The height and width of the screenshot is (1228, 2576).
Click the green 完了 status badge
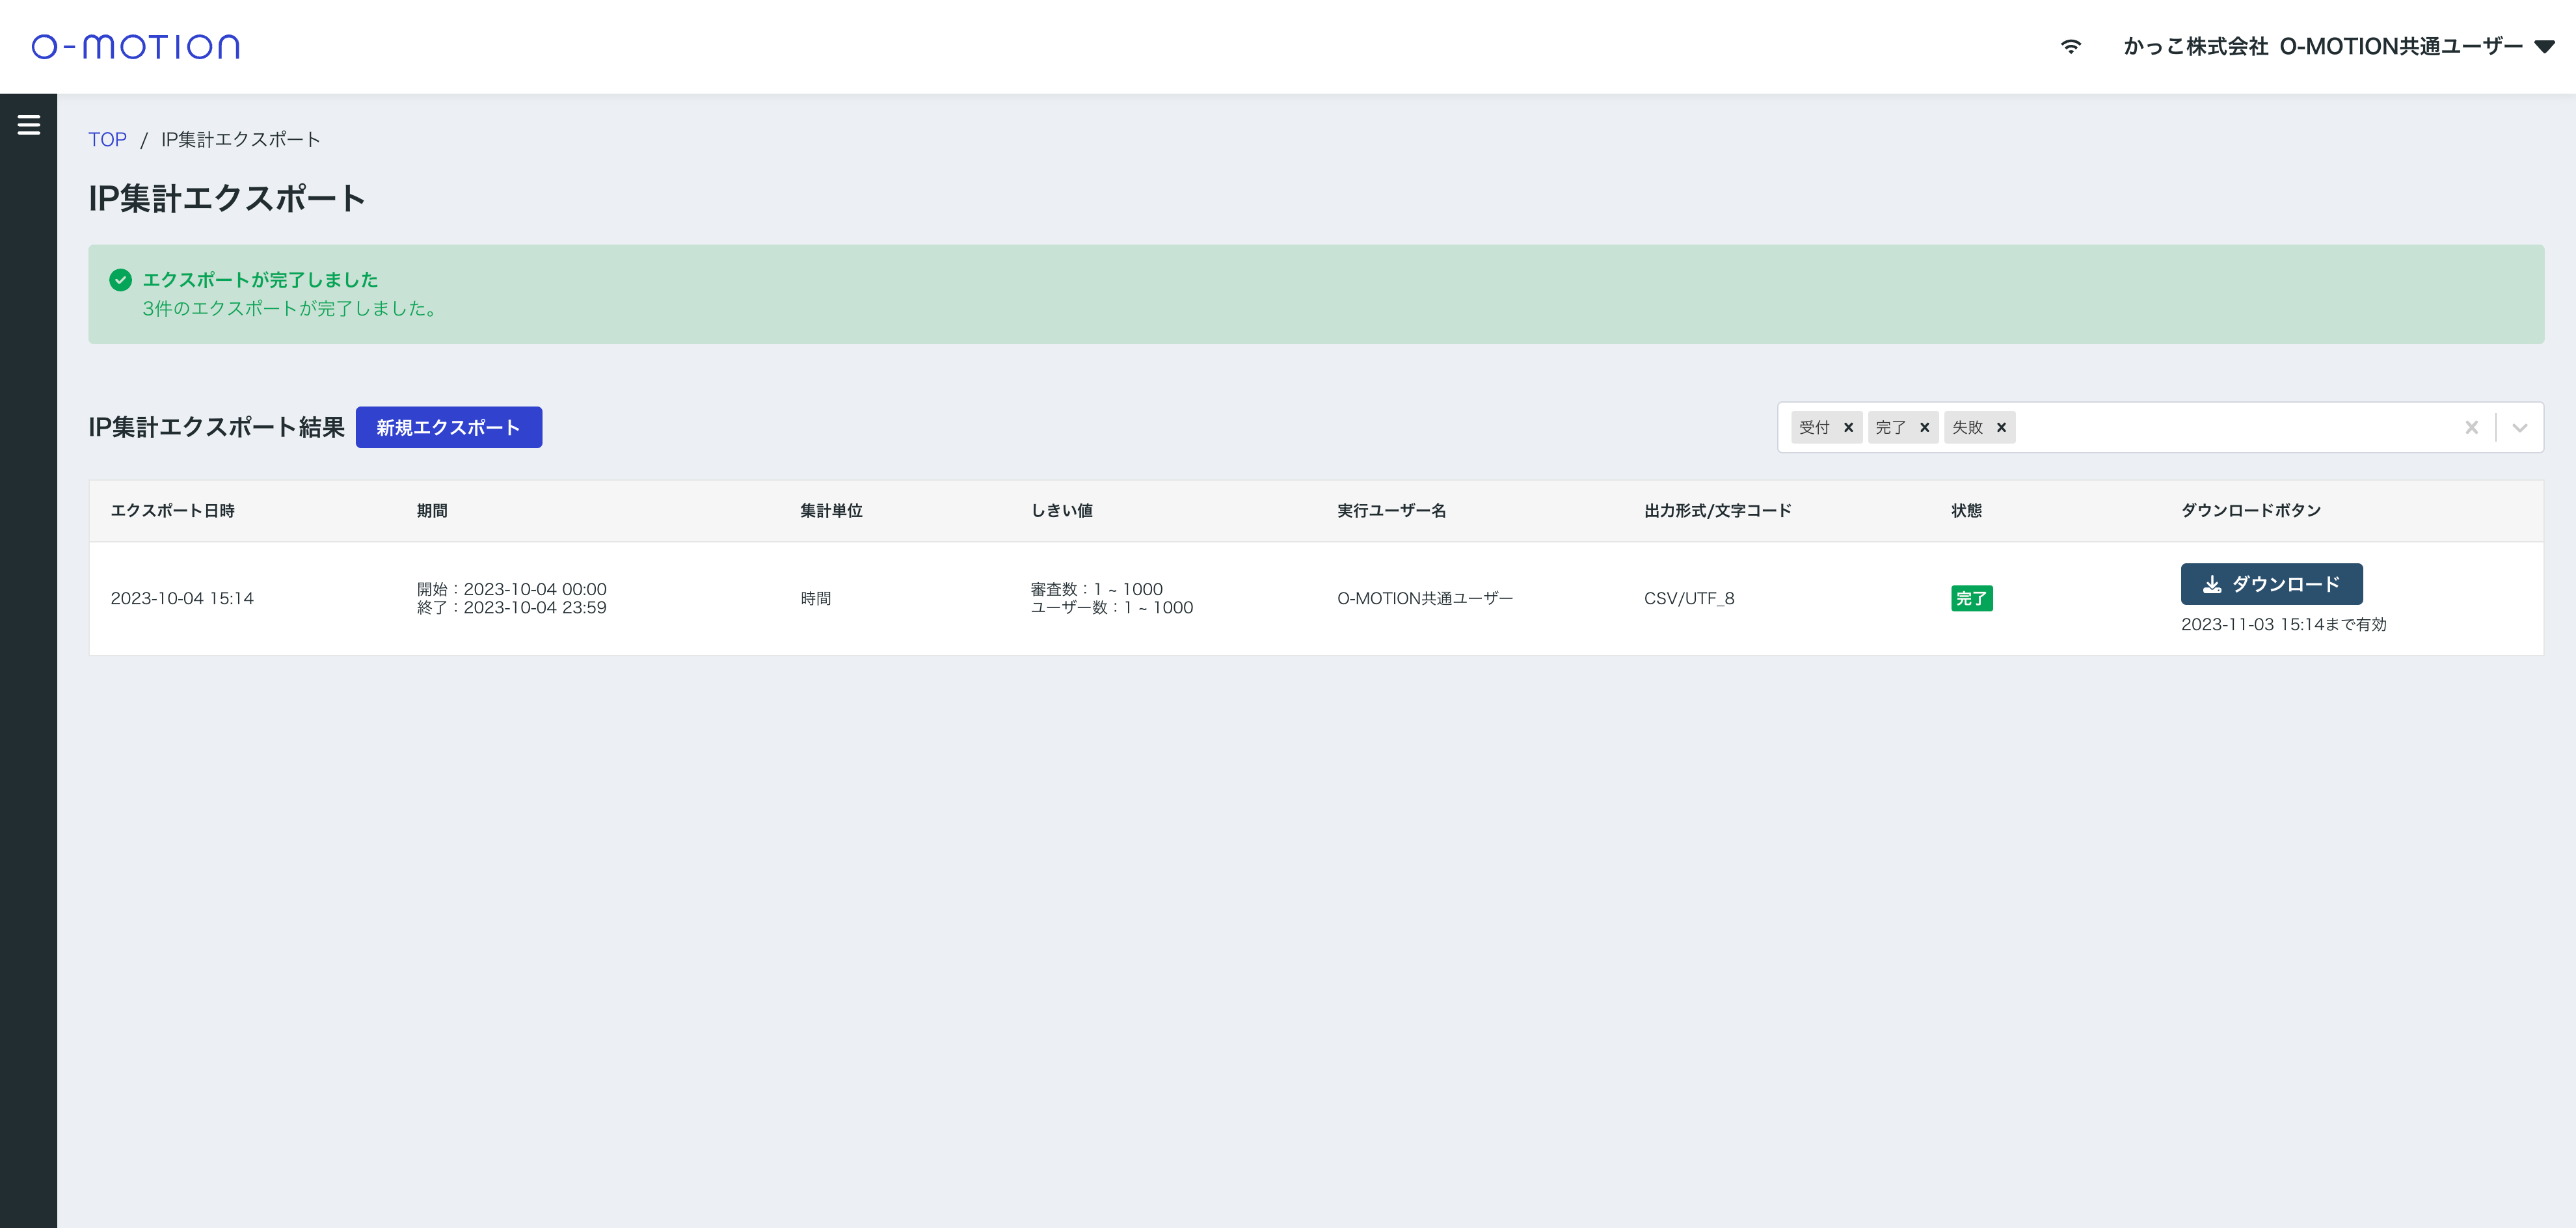1971,599
